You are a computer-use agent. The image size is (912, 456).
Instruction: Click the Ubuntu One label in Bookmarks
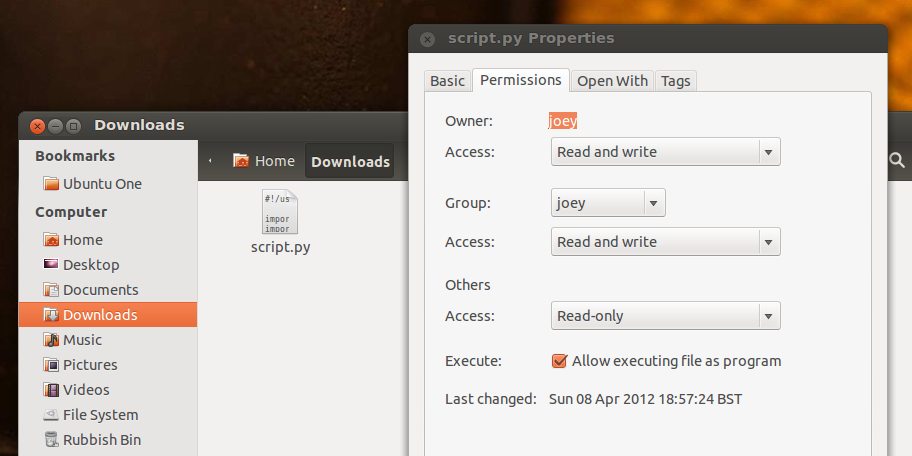[x=102, y=184]
